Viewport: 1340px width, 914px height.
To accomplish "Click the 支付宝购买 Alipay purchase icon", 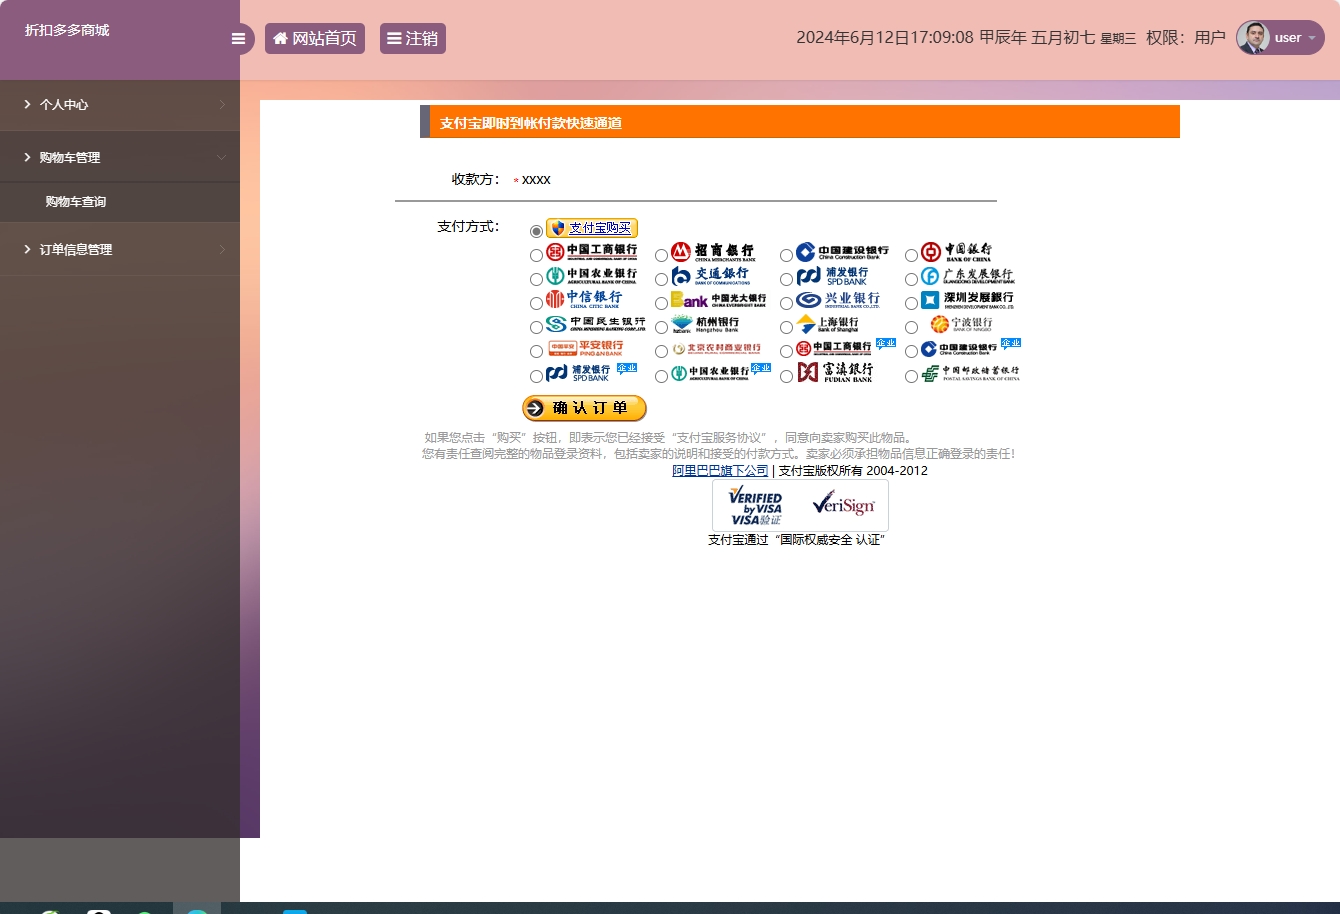I will coord(591,228).
